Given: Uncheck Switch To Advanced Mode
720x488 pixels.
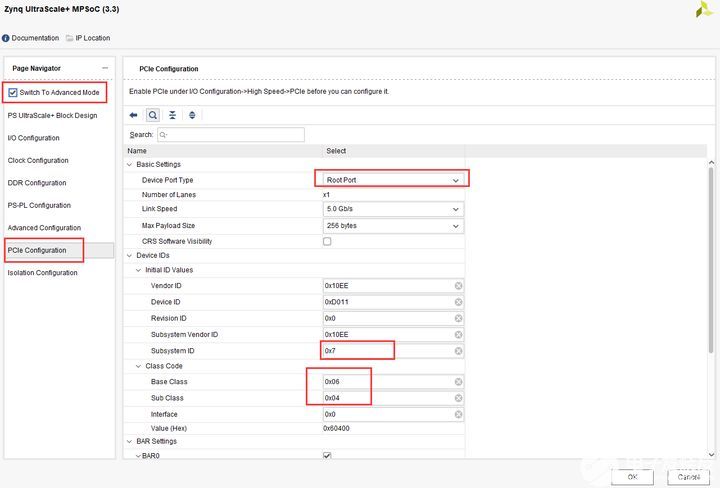Looking at the screenshot, I should (x=13, y=92).
